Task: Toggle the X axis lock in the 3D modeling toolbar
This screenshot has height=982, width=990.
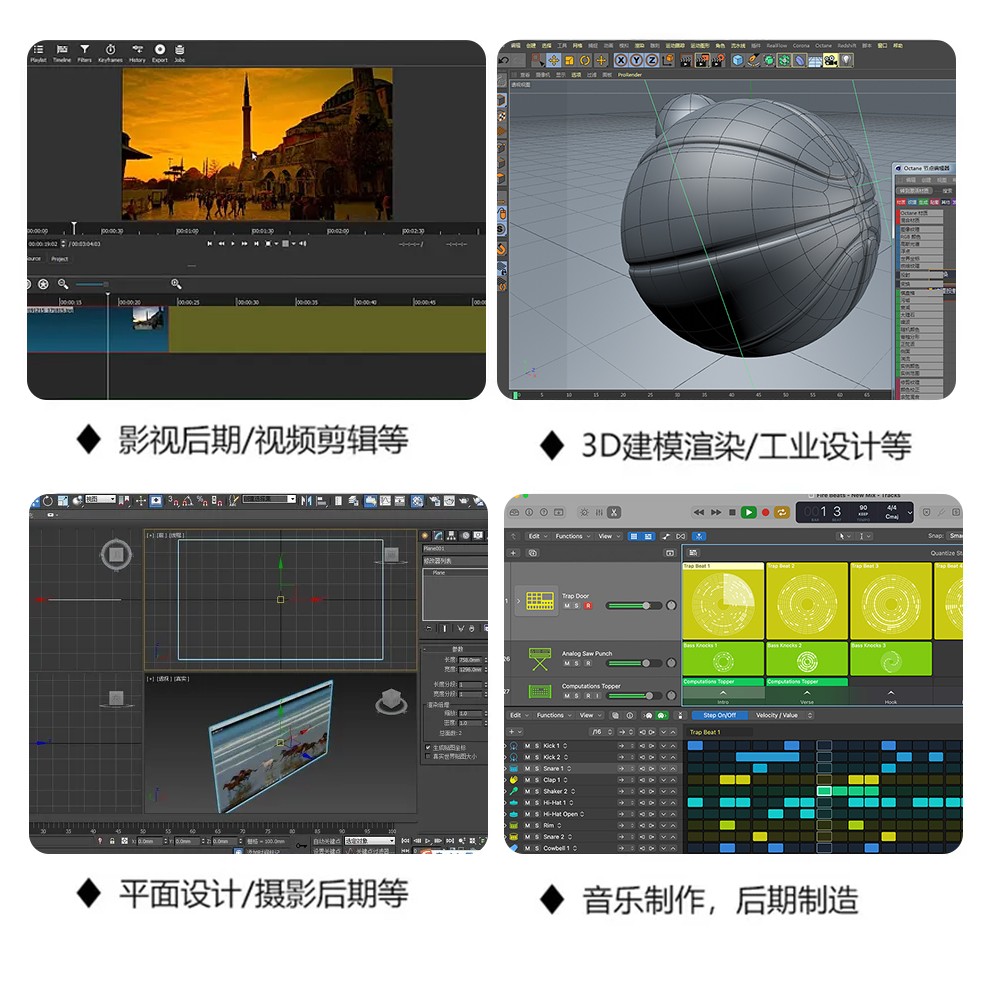Action: 621,60
